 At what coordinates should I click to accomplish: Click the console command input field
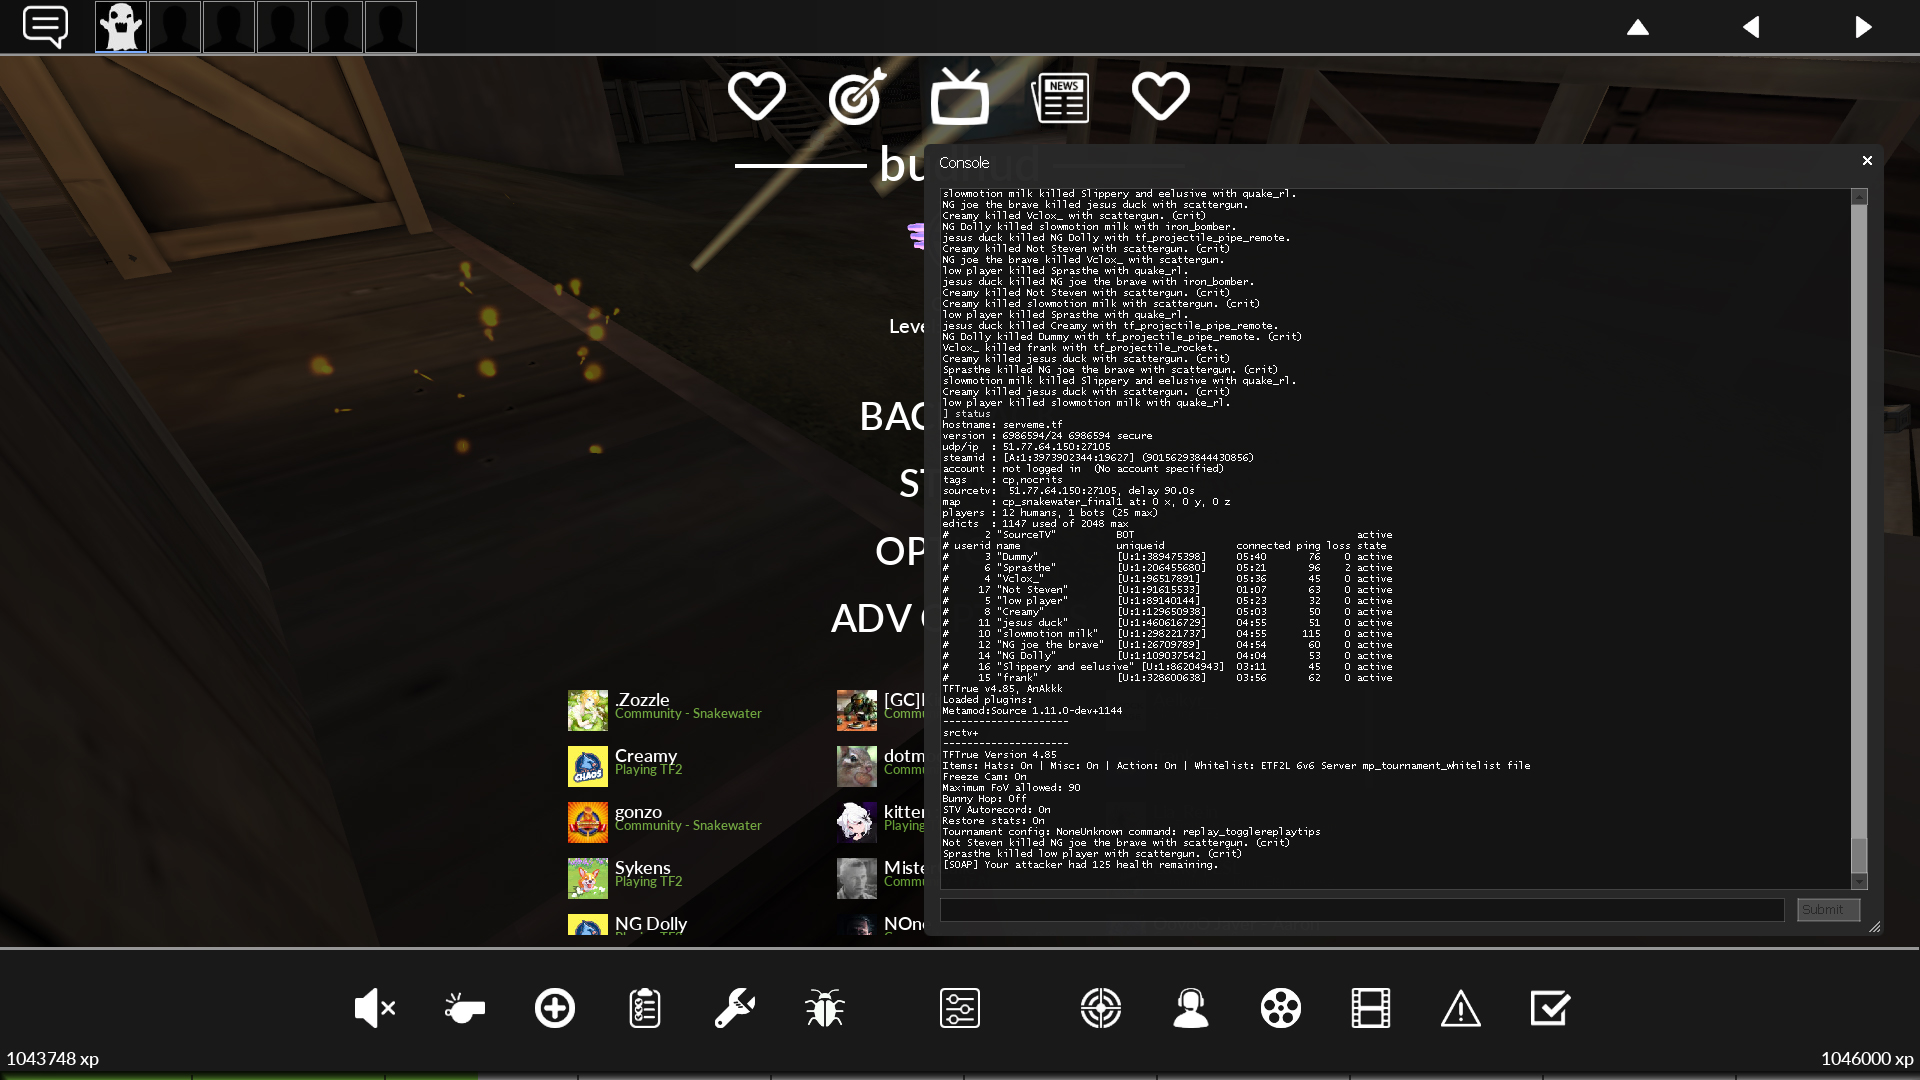click(1362, 910)
